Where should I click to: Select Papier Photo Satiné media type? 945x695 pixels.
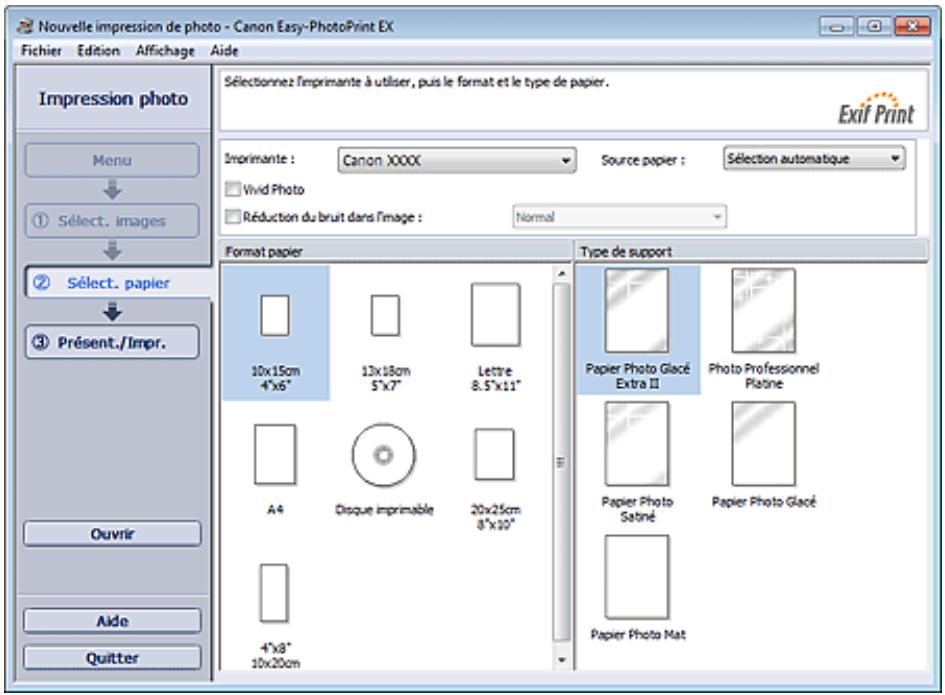tap(637, 444)
